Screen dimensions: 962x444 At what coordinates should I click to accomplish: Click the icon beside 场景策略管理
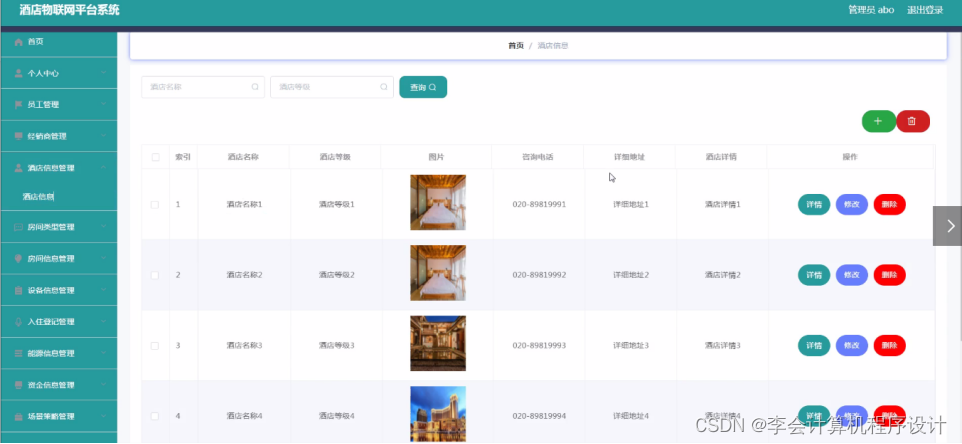[x=18, y=416]
